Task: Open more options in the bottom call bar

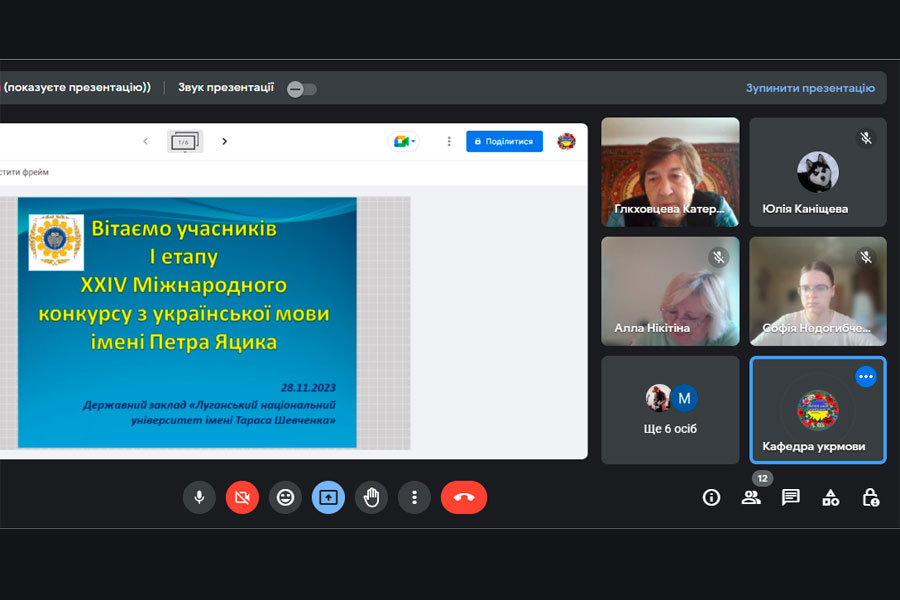Action: click(x=414, y=497)
